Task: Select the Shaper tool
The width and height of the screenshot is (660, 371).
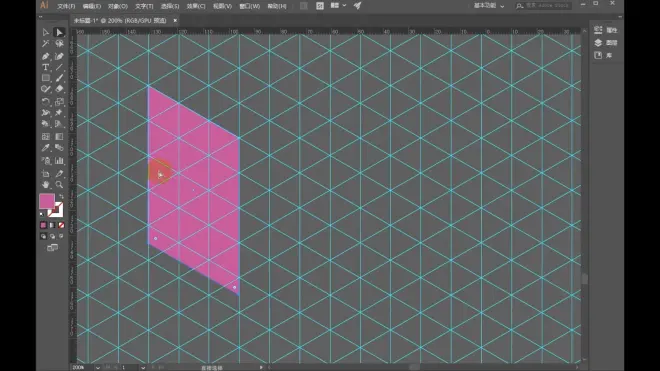Action: click(45, 89)
